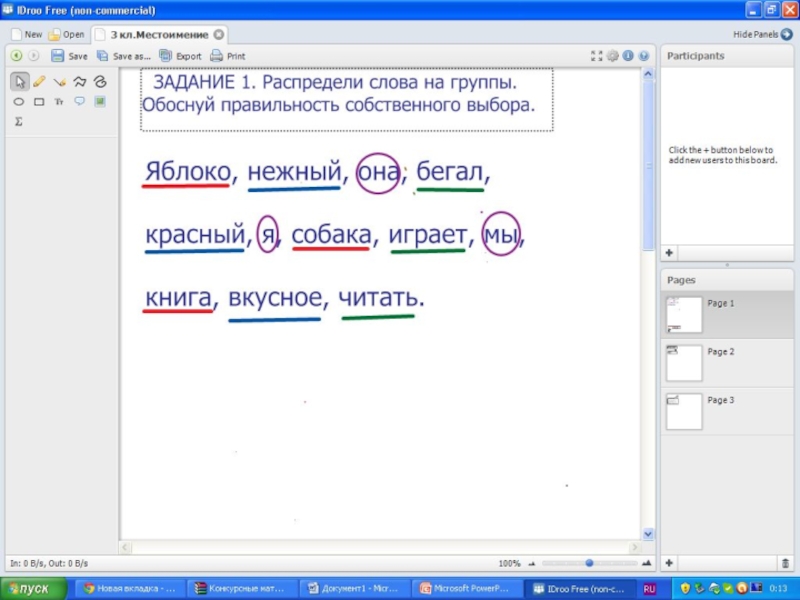Toggle fullscreen mode for the board
Screen dimensions: 800x600
coord(597,56)
